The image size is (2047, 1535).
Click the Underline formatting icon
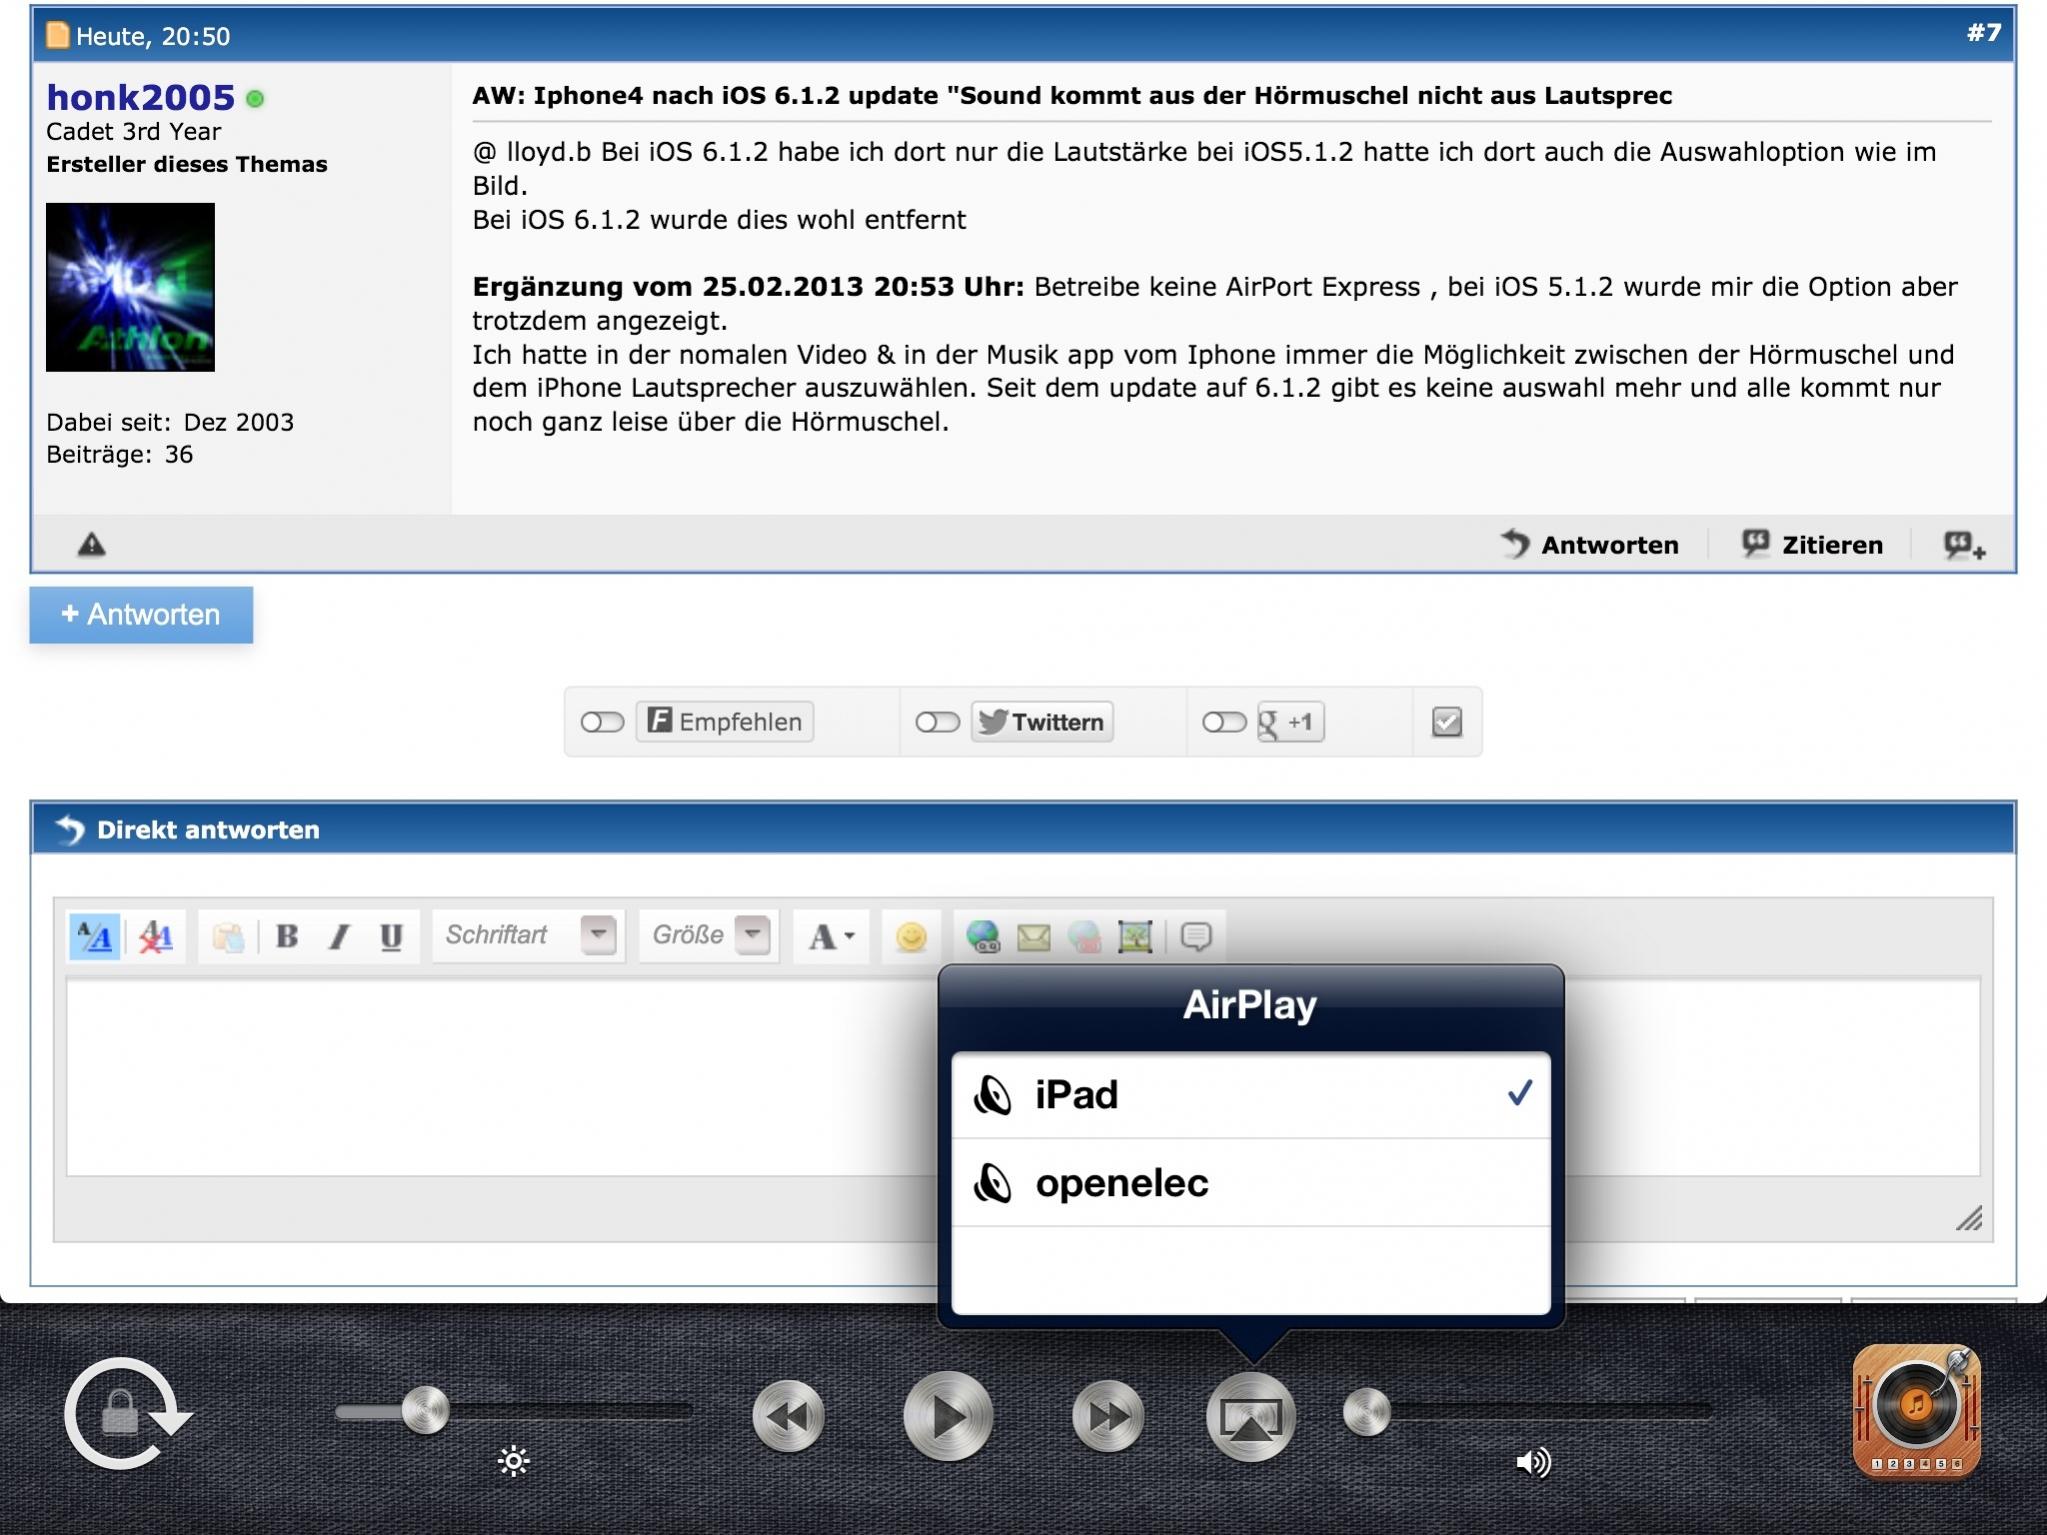[391, 936]
